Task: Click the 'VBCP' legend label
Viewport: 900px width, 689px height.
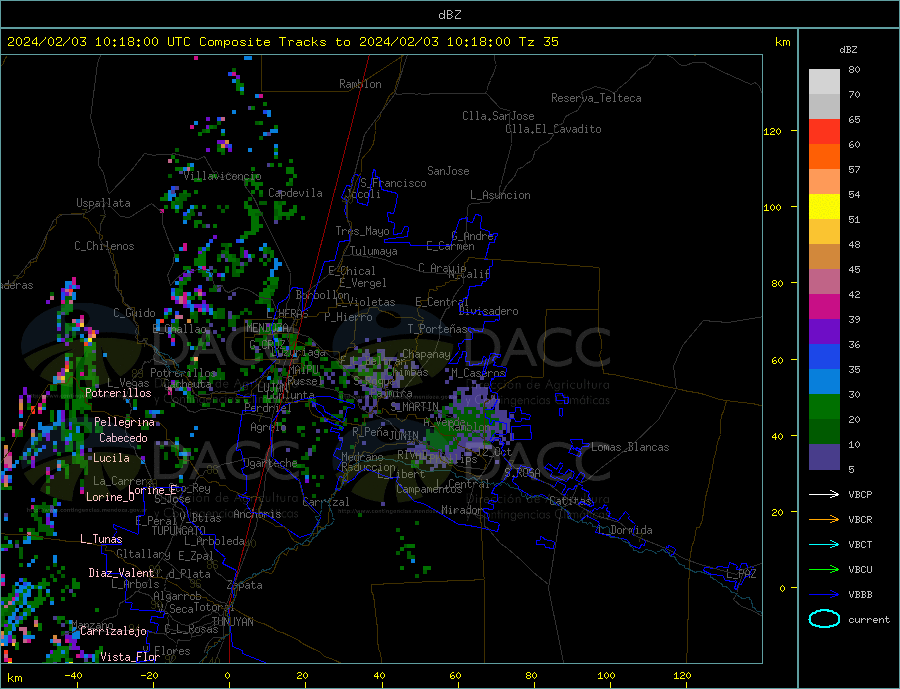Action: click(x=860, y=494)
